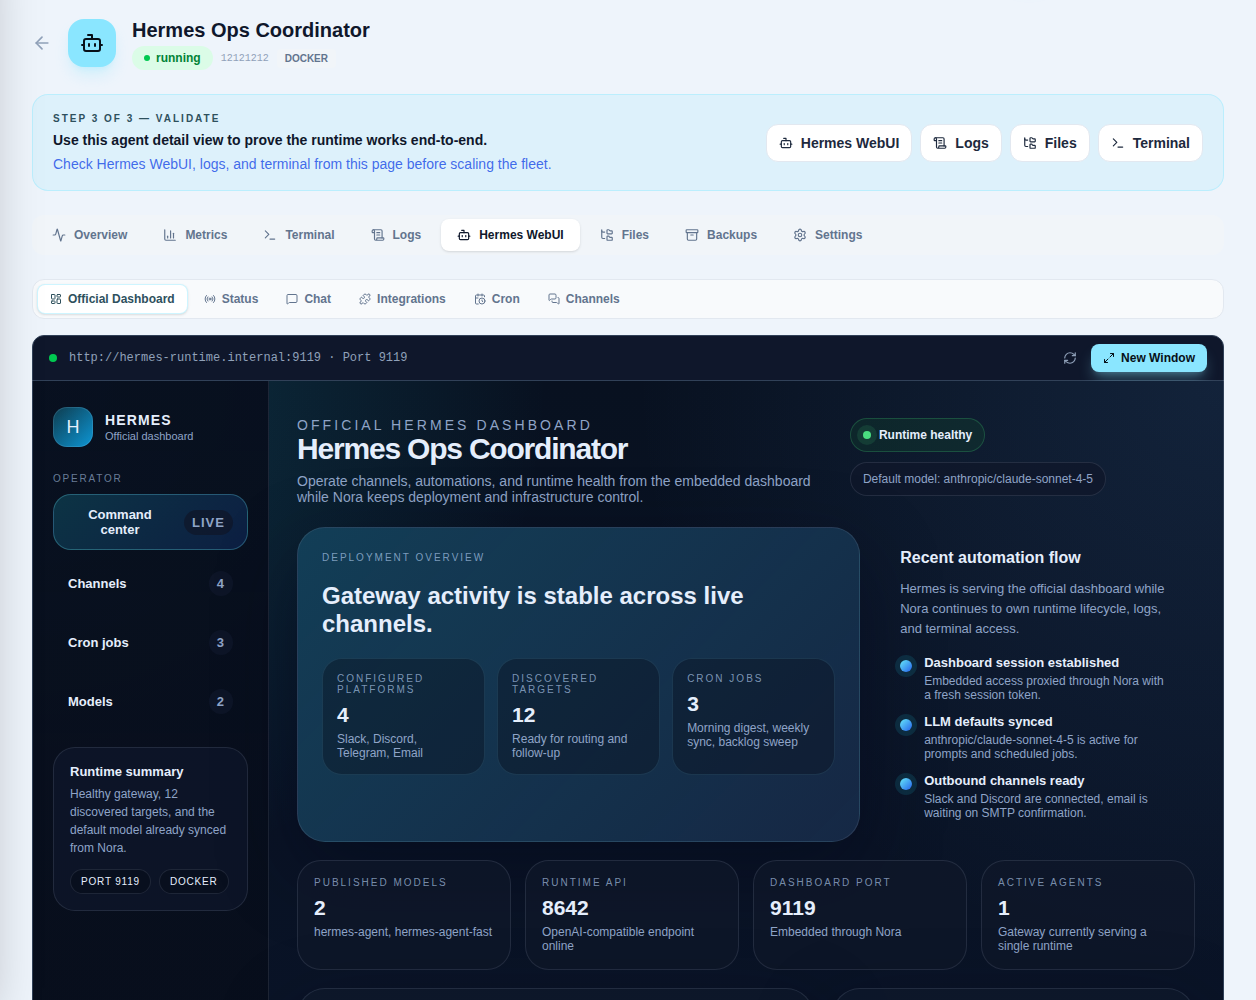Image resolution: width=1256 pixels, height=1000 pixels.
Task: Click the running status badge
Action: (172, 58)
